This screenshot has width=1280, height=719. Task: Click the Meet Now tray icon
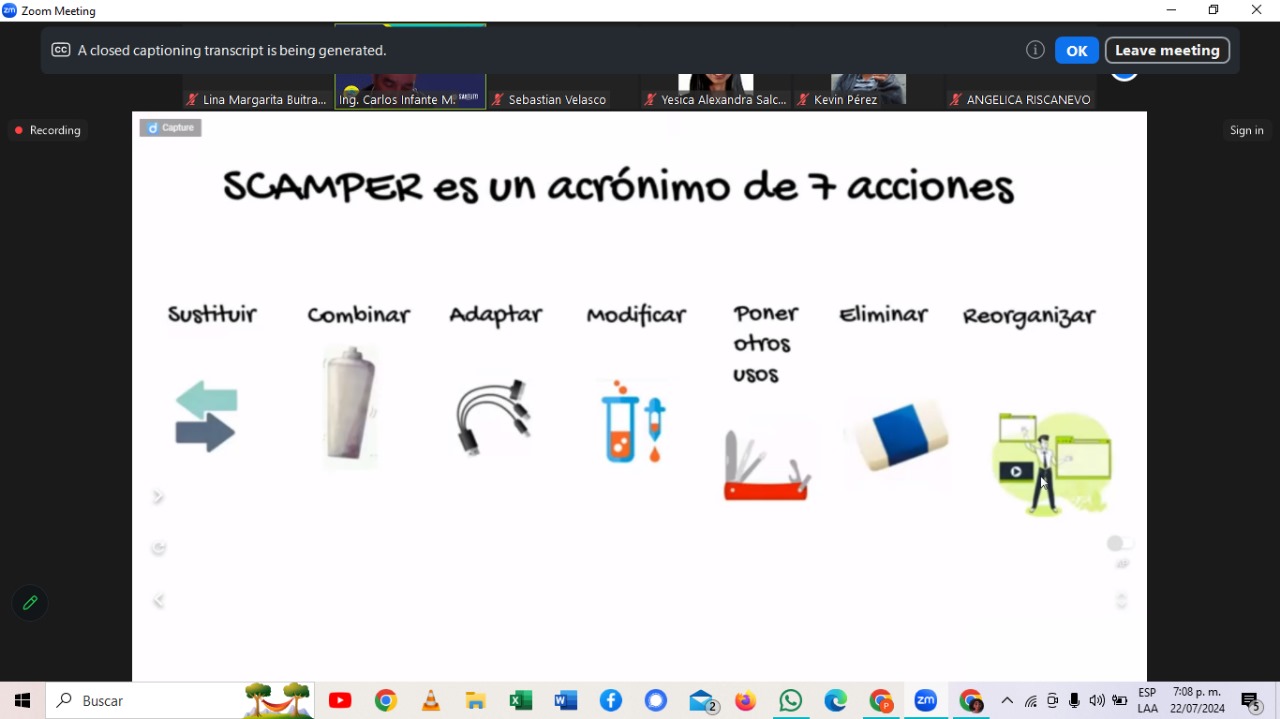1052,701
